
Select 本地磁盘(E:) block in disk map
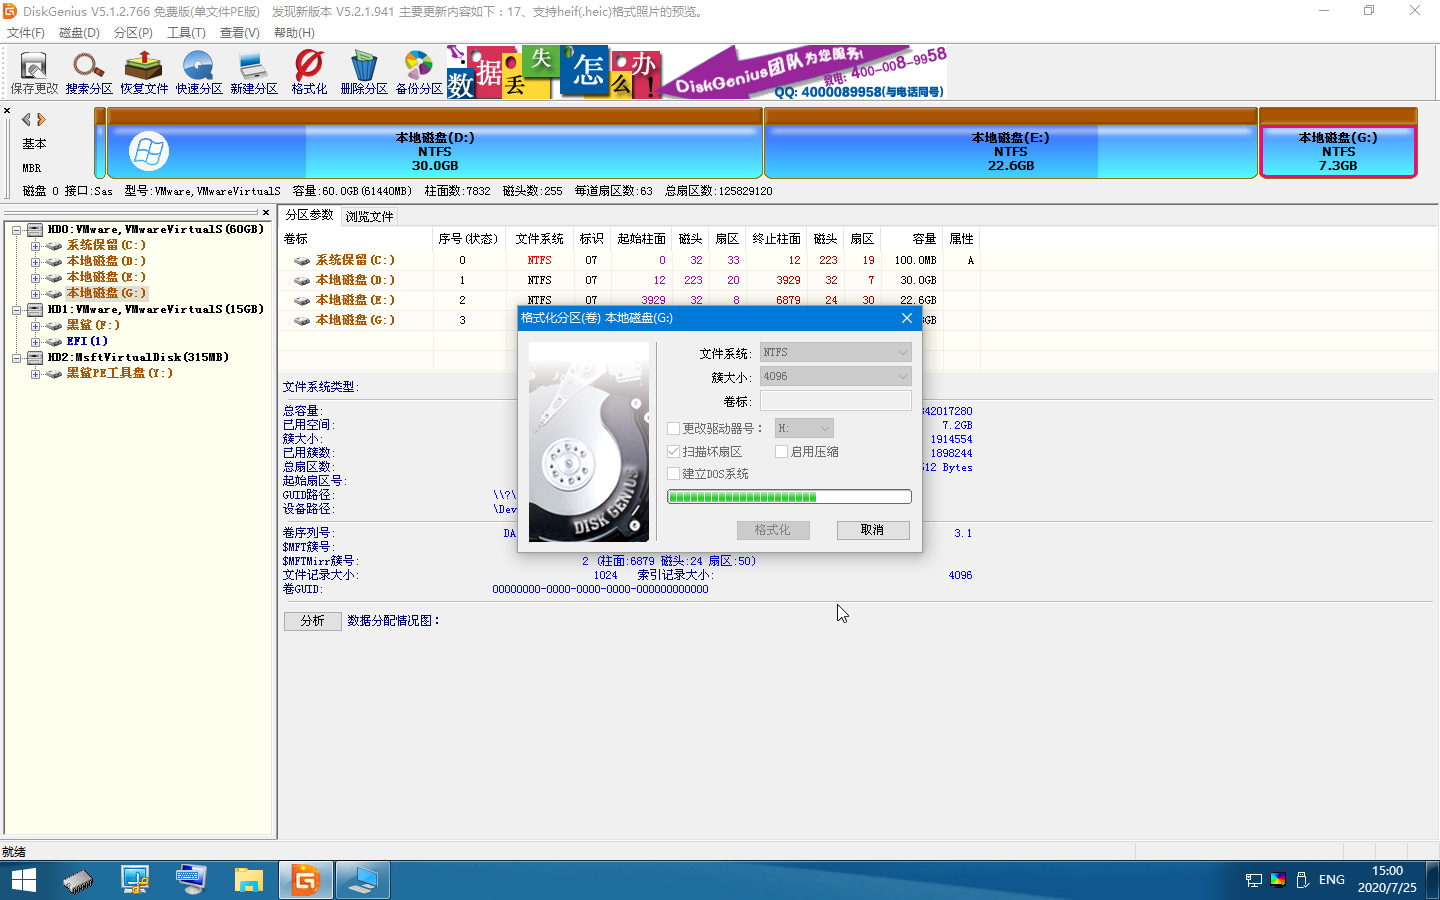point(1011,143)
